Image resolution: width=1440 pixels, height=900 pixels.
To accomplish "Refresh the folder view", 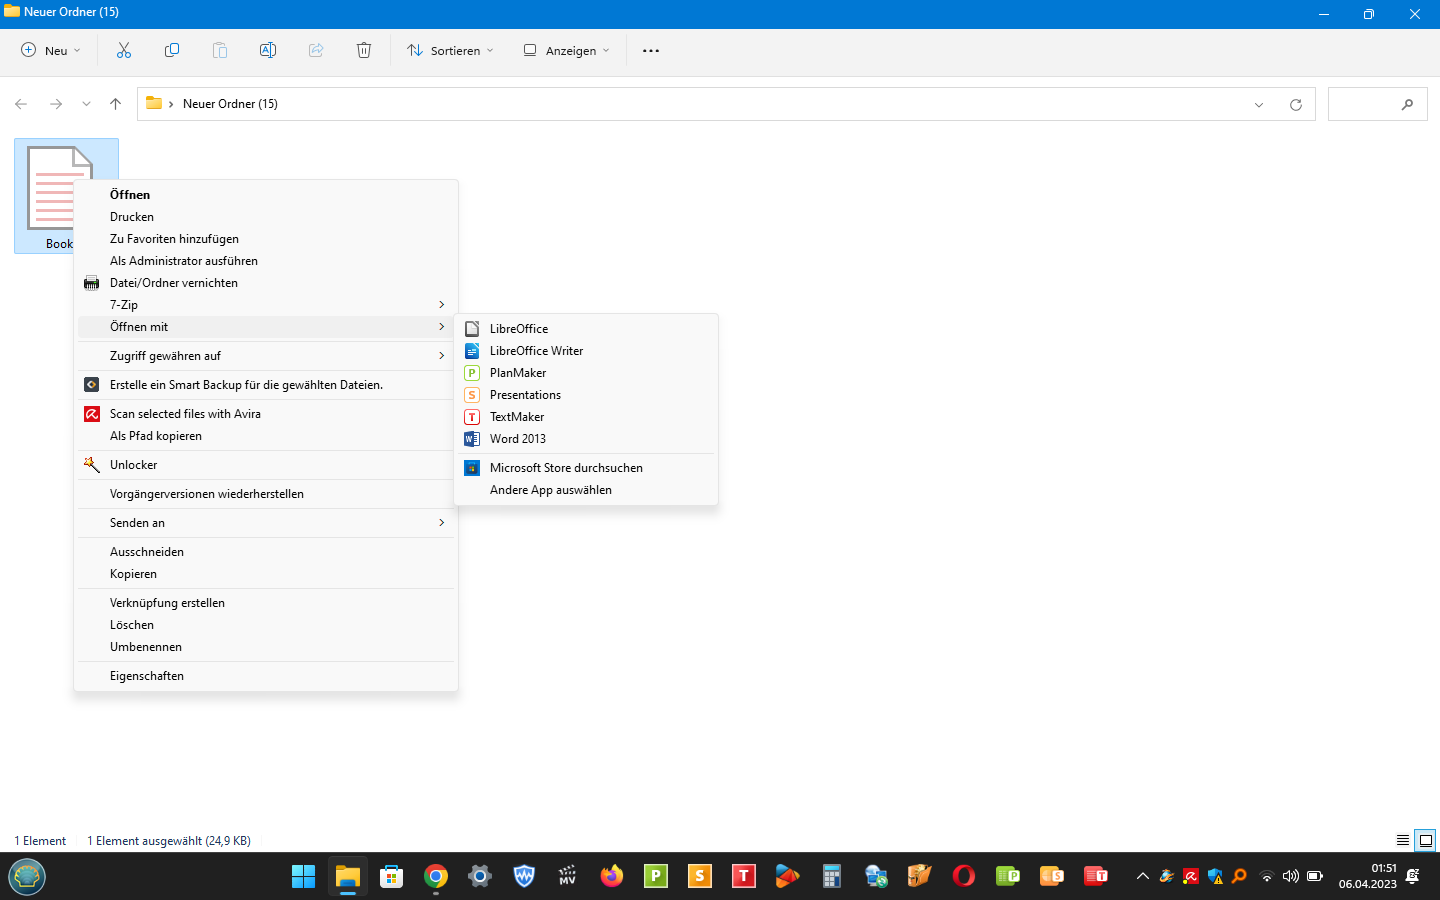I will [x=1296, y=104].
